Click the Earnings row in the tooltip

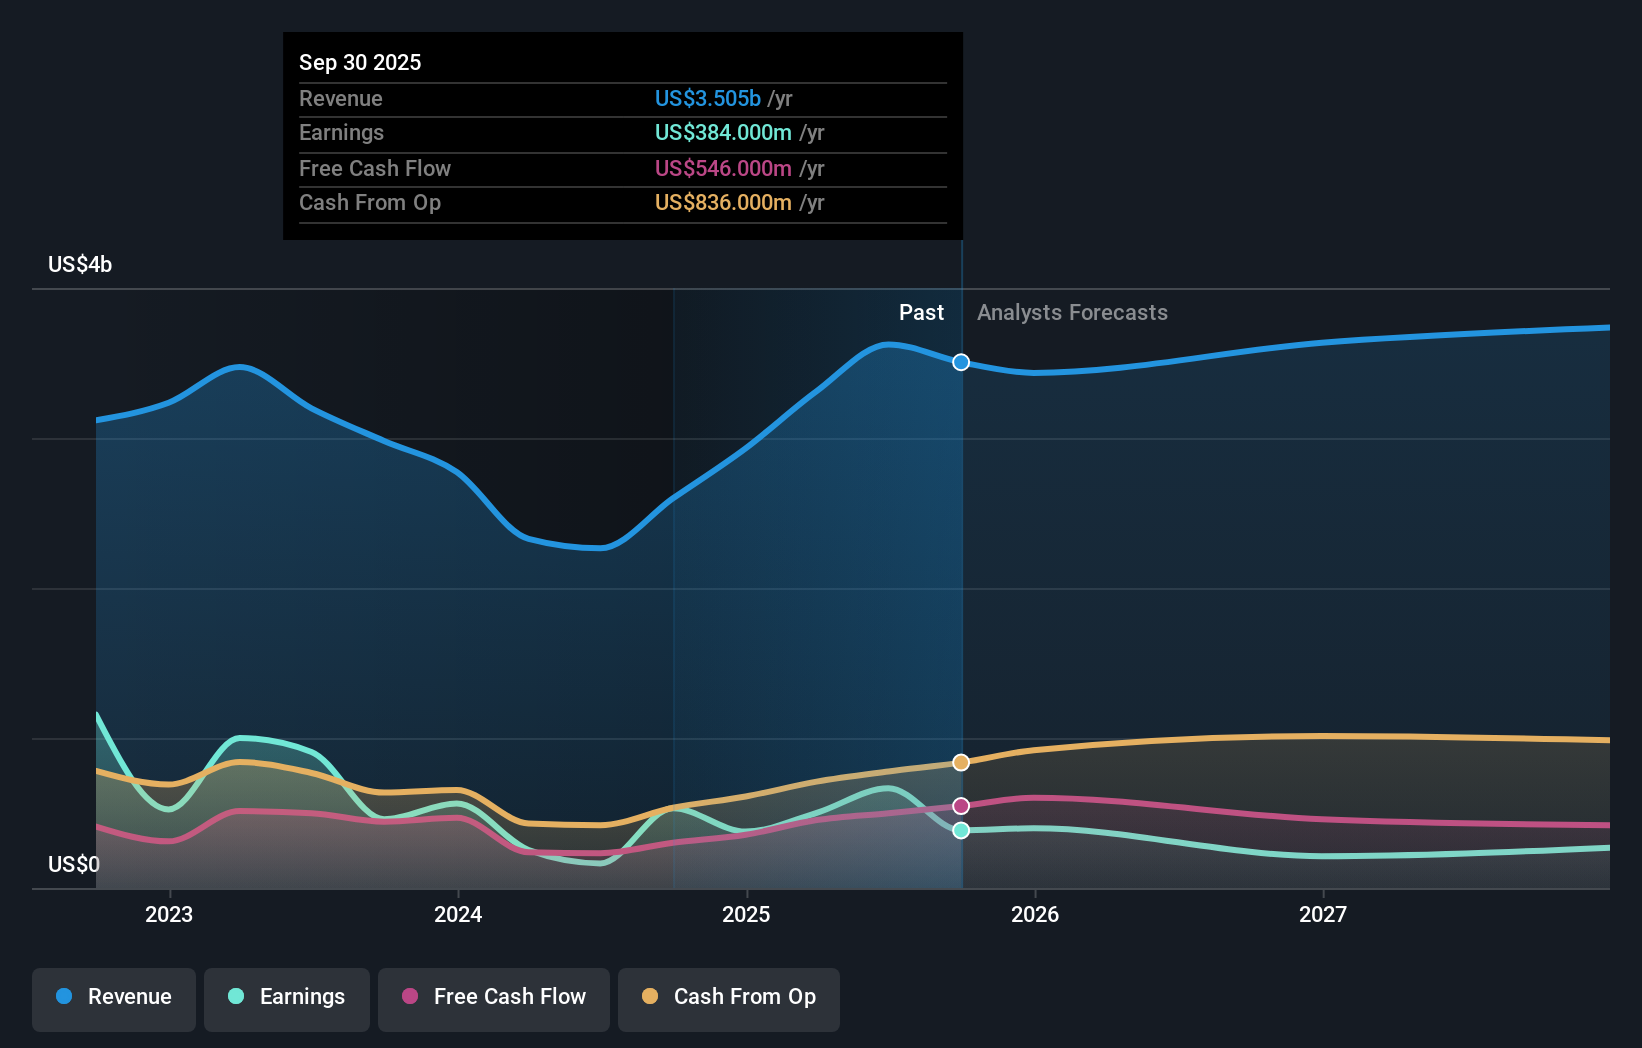click(x=620, y=133)
